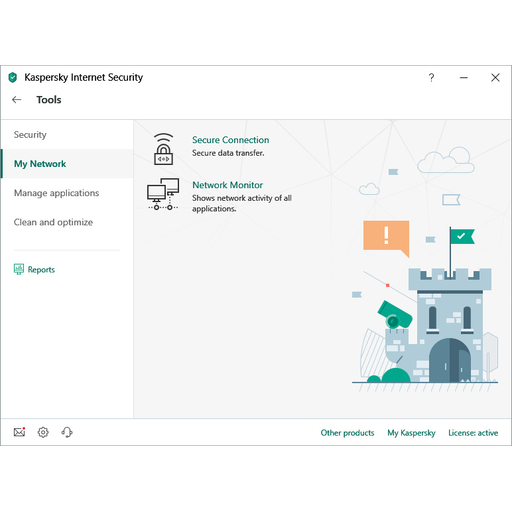Image resolution: width=512 pixels, height=512 pixels.
Task: Open the notifications envelope icon
Action: click(20, 432)
